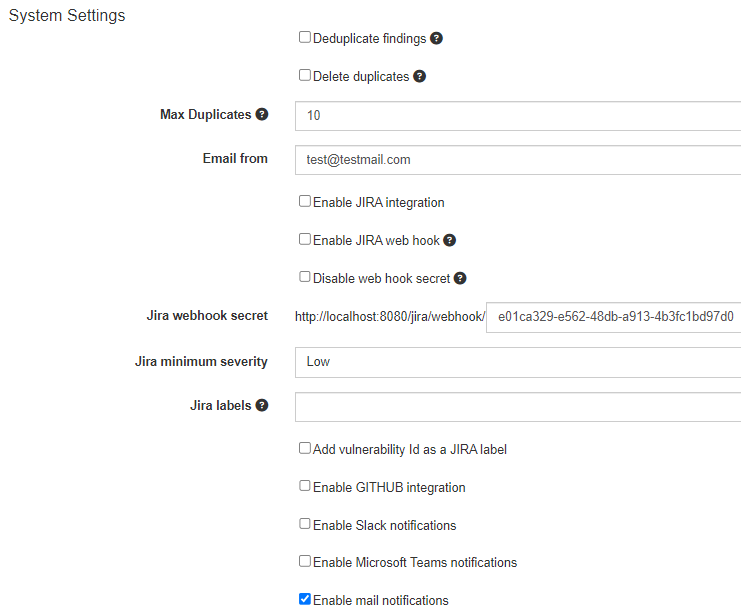
Task: Check the Delete duplicates option
Action: (305, 76)
